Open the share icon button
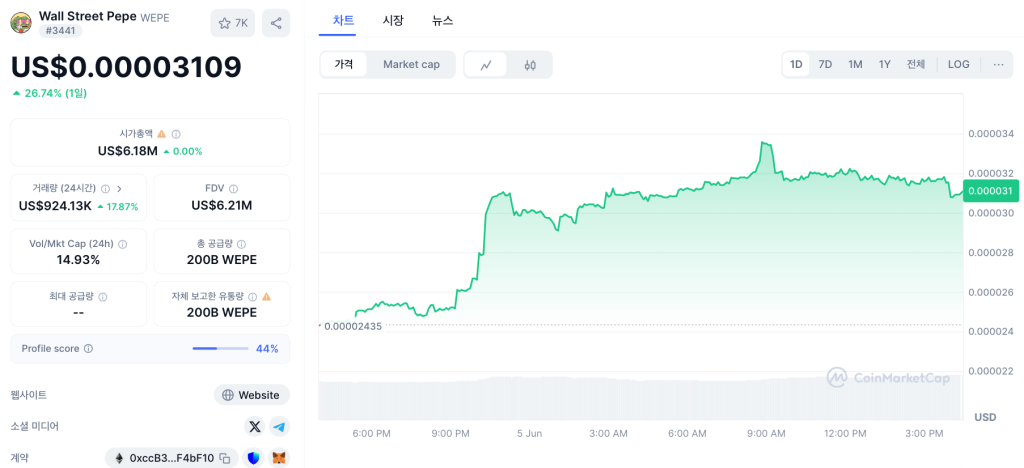1024x468 pixels. [x=276, y=23]
